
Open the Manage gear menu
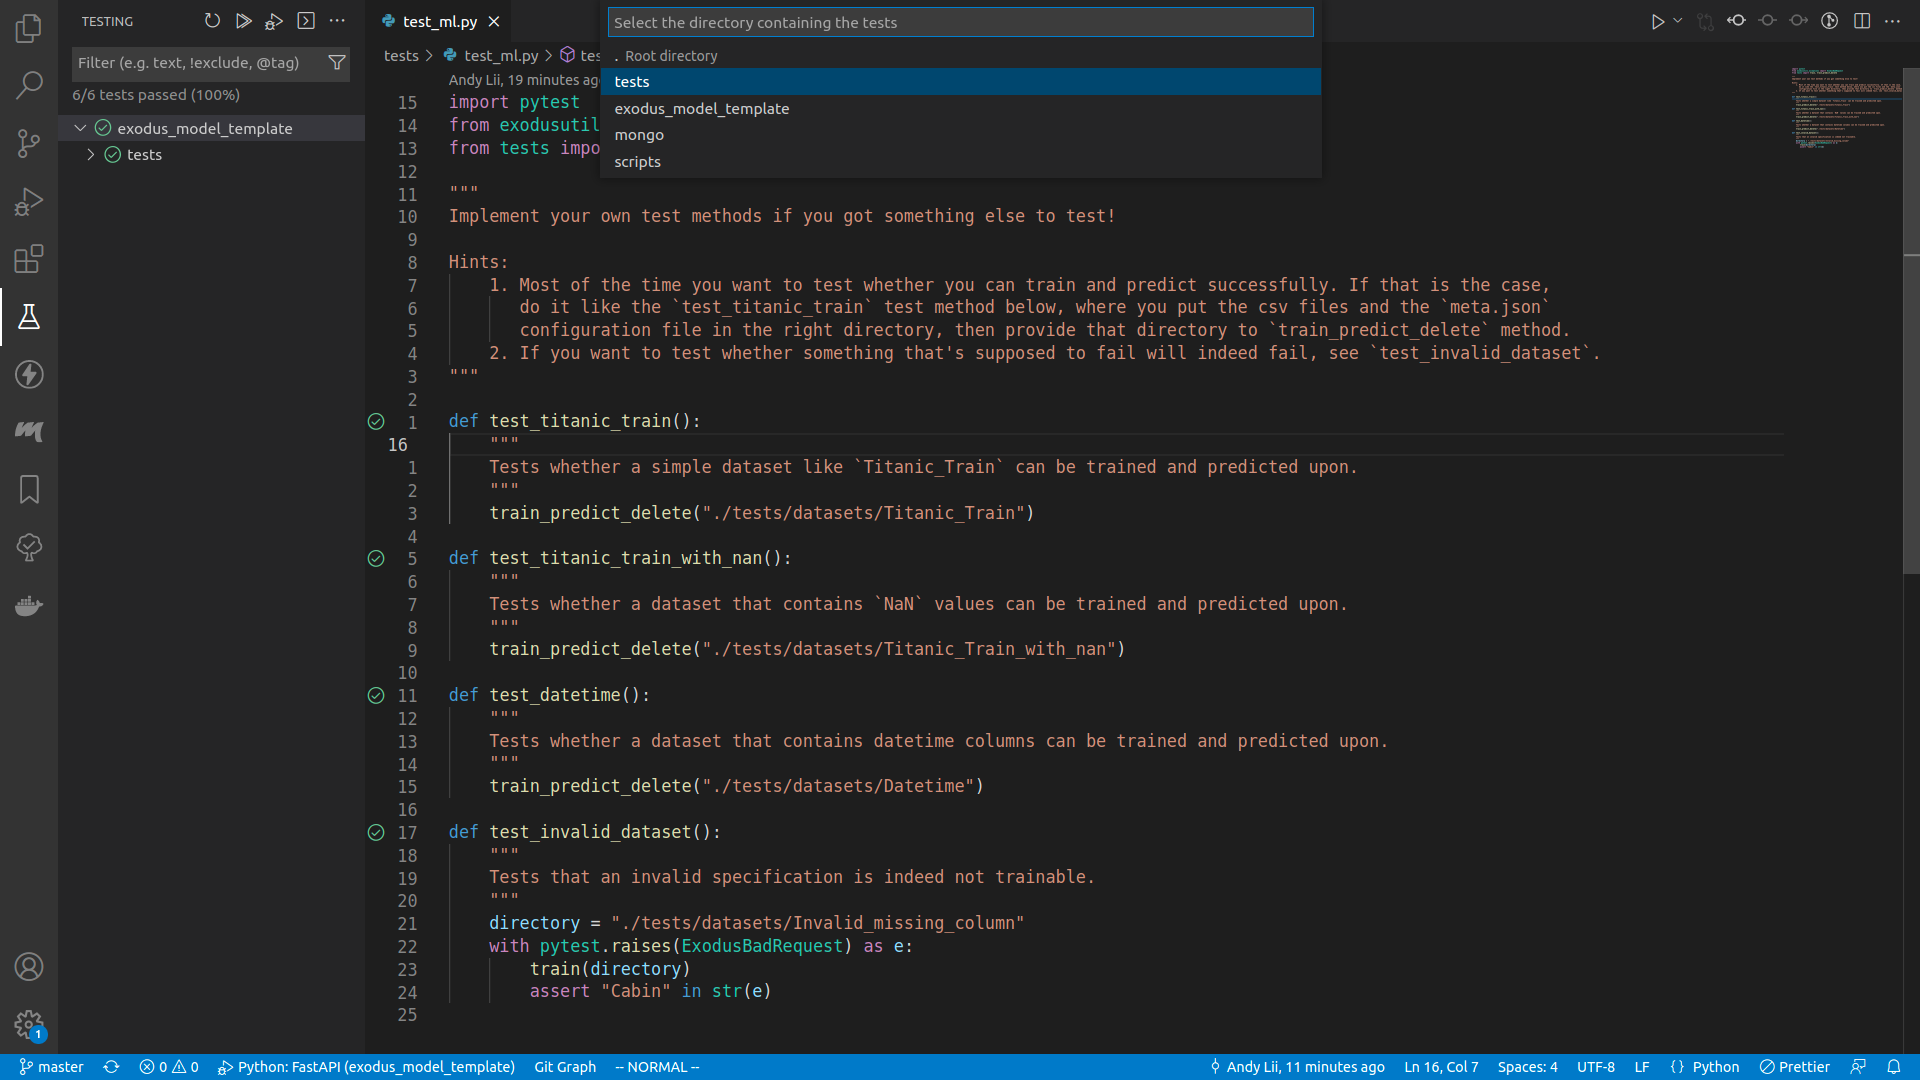coord(29,1025)
